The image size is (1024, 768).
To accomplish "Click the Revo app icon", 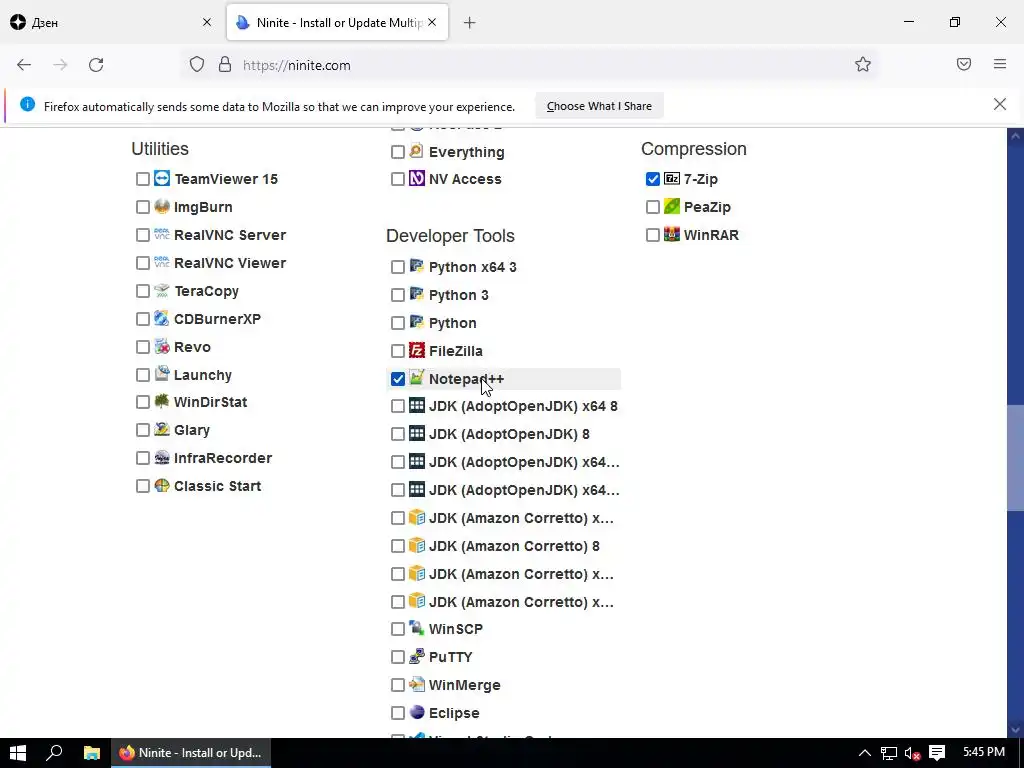I will 162,347.
